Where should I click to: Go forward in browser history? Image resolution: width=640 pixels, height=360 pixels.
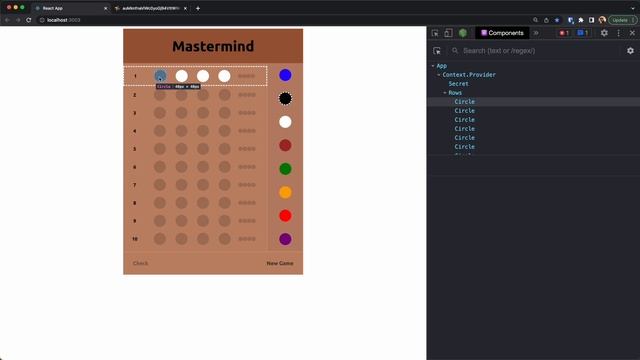pos(18,20)
